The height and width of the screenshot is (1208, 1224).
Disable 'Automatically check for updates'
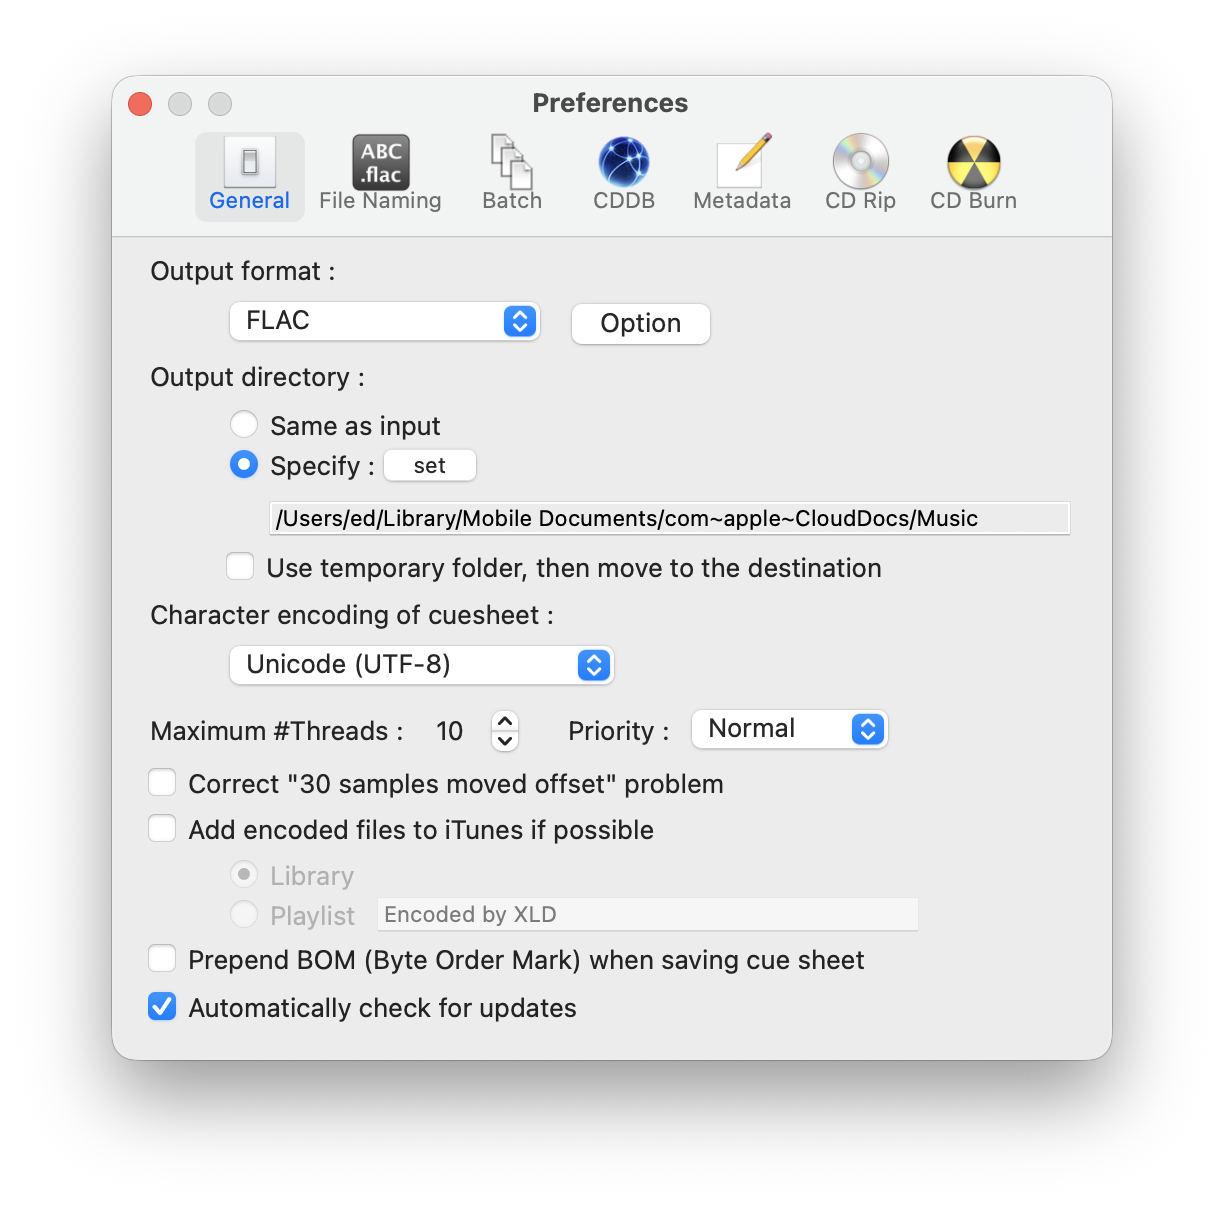click(x=162, y=1007)
